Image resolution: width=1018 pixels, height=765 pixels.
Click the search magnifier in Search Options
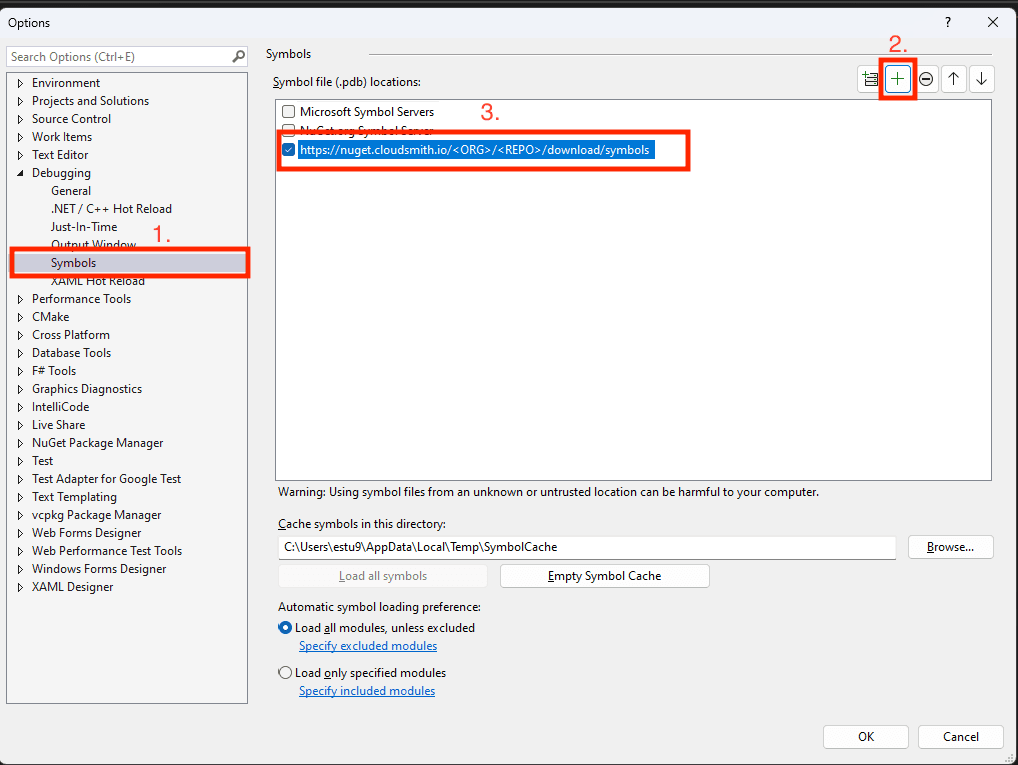click(x=238, y=56)
